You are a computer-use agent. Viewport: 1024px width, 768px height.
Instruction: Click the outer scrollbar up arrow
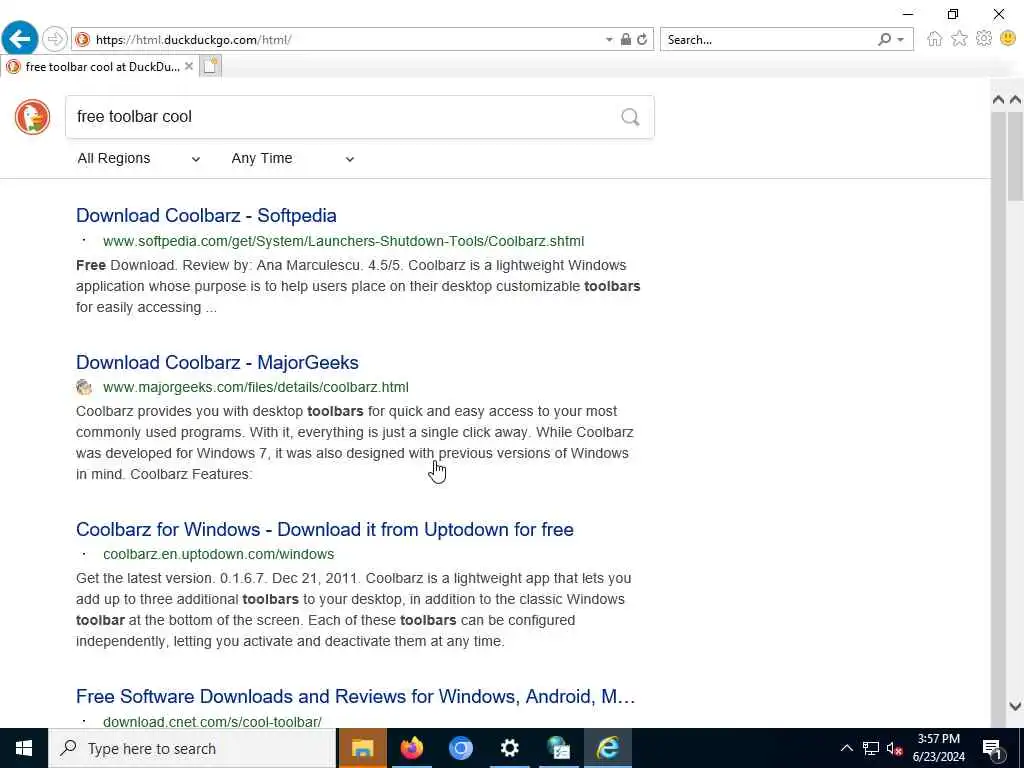point(1015,100)
